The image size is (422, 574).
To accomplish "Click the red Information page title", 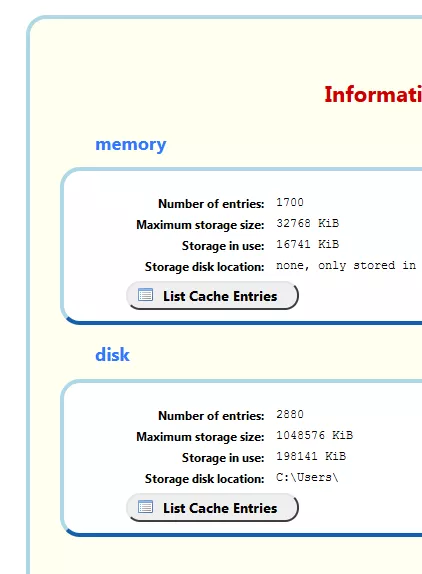I will pos(373,94).
